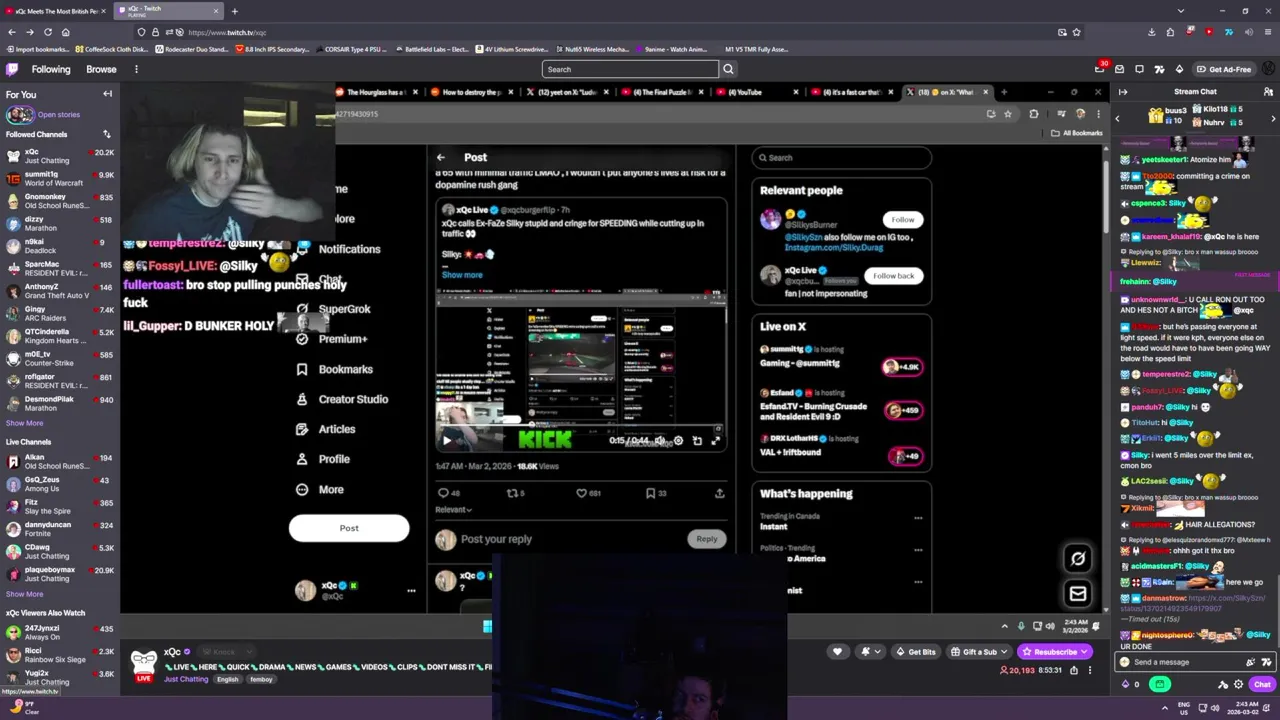Collapse the Stream Chat panel

1122,92
